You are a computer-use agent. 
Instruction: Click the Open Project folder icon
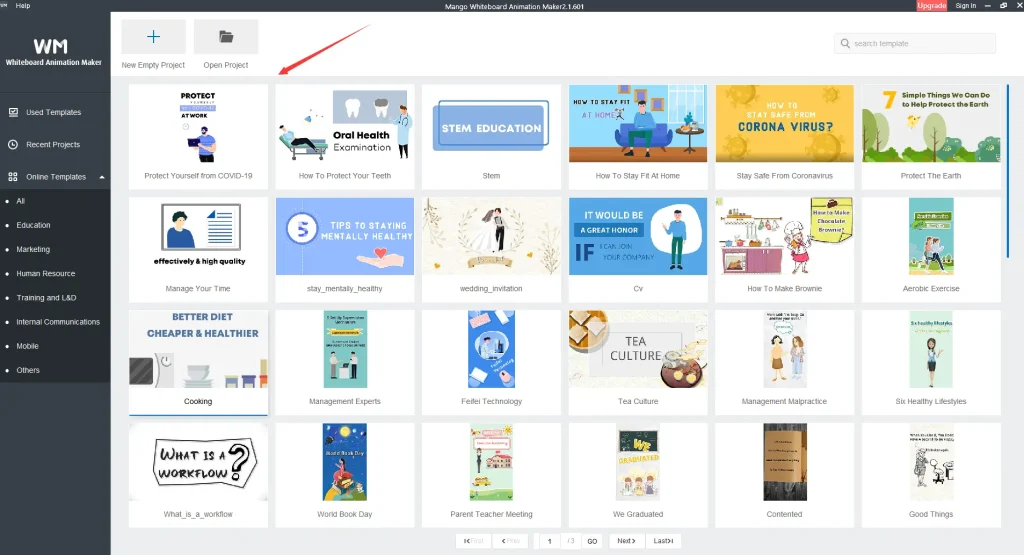226,37
